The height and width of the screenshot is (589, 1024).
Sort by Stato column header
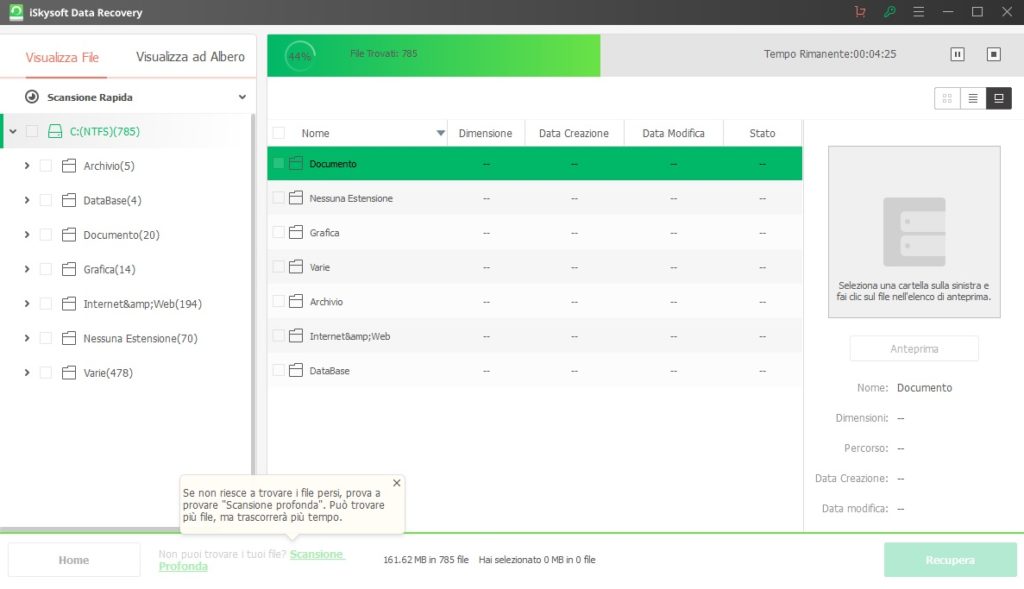(762, 133)
